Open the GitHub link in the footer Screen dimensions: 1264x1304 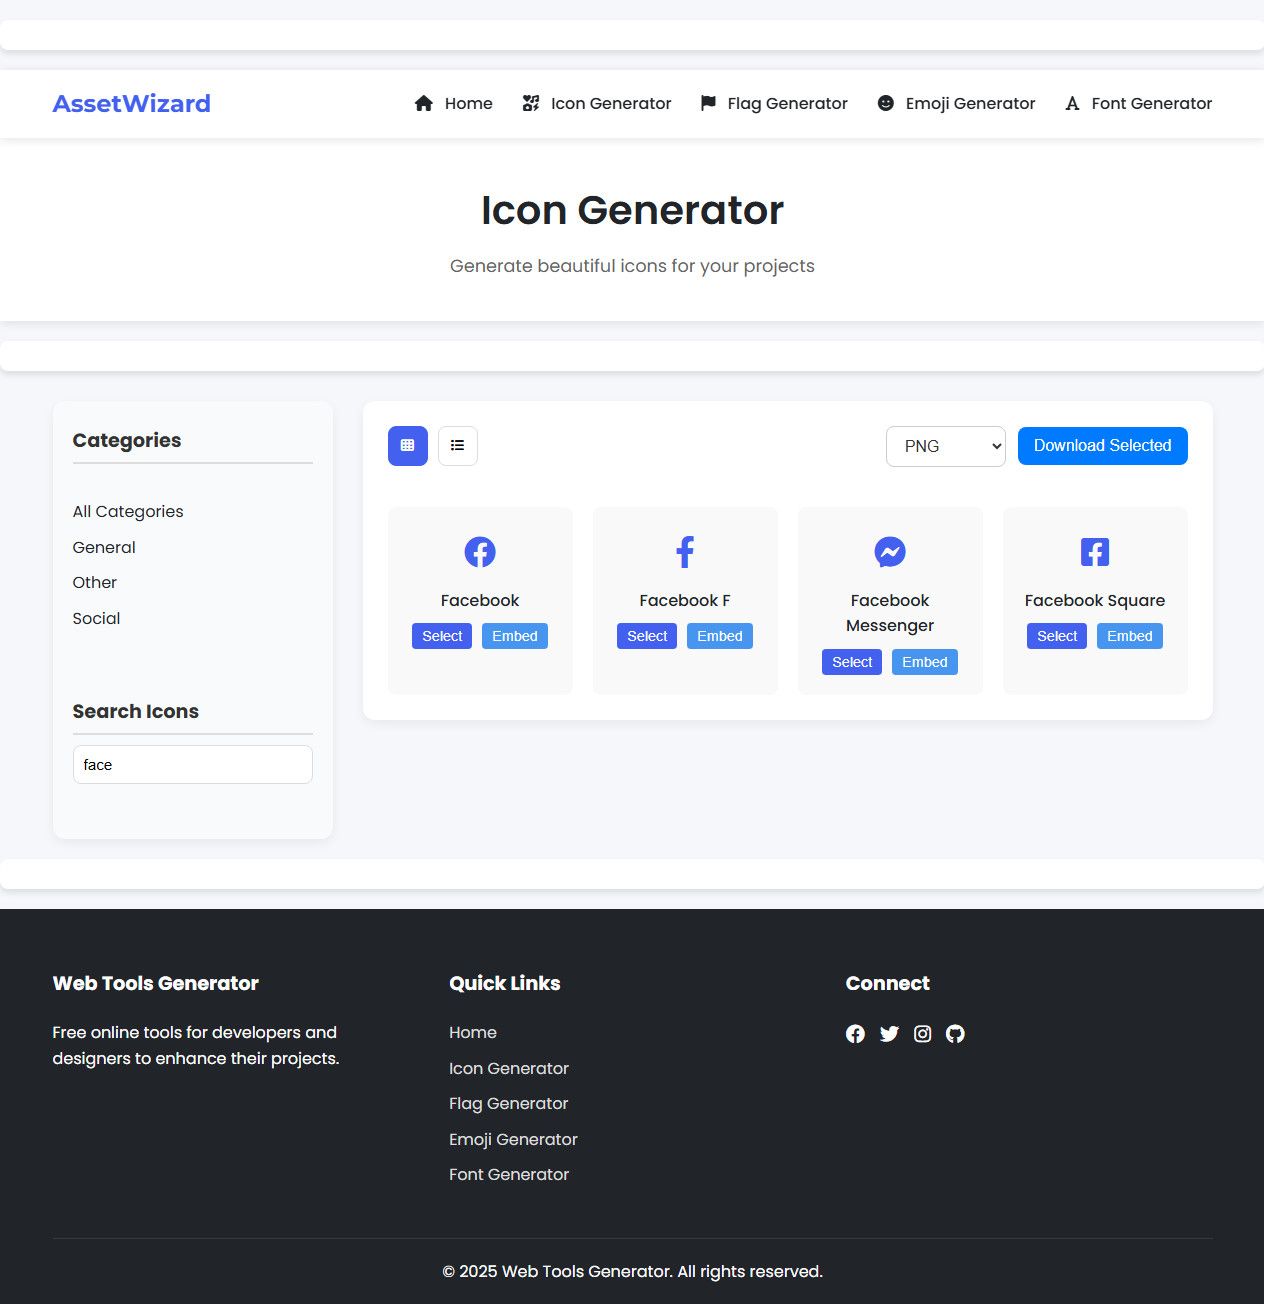coord(955,1034)
